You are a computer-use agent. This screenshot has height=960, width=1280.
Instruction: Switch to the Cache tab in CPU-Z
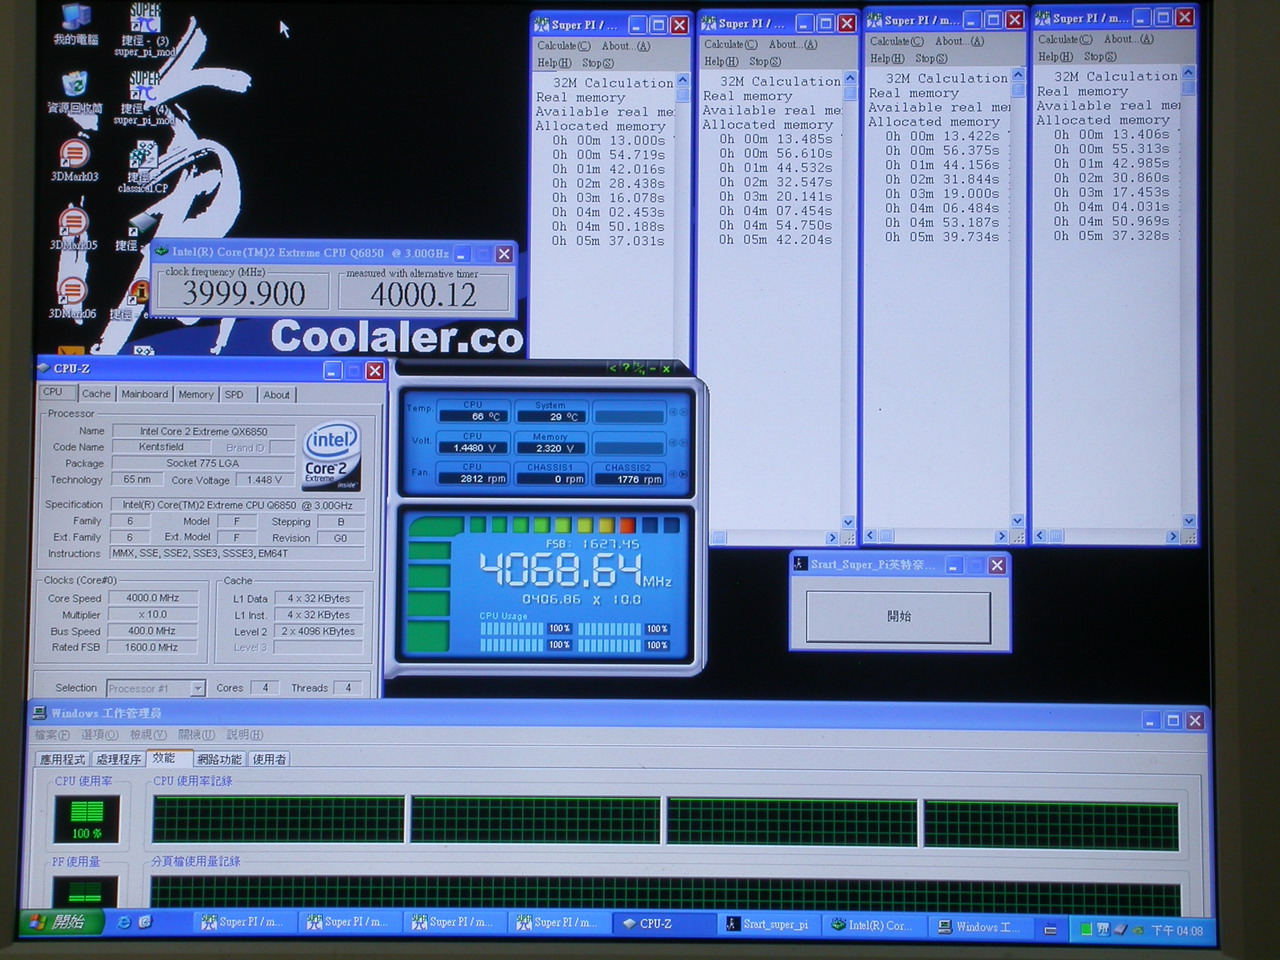point(96,394)
